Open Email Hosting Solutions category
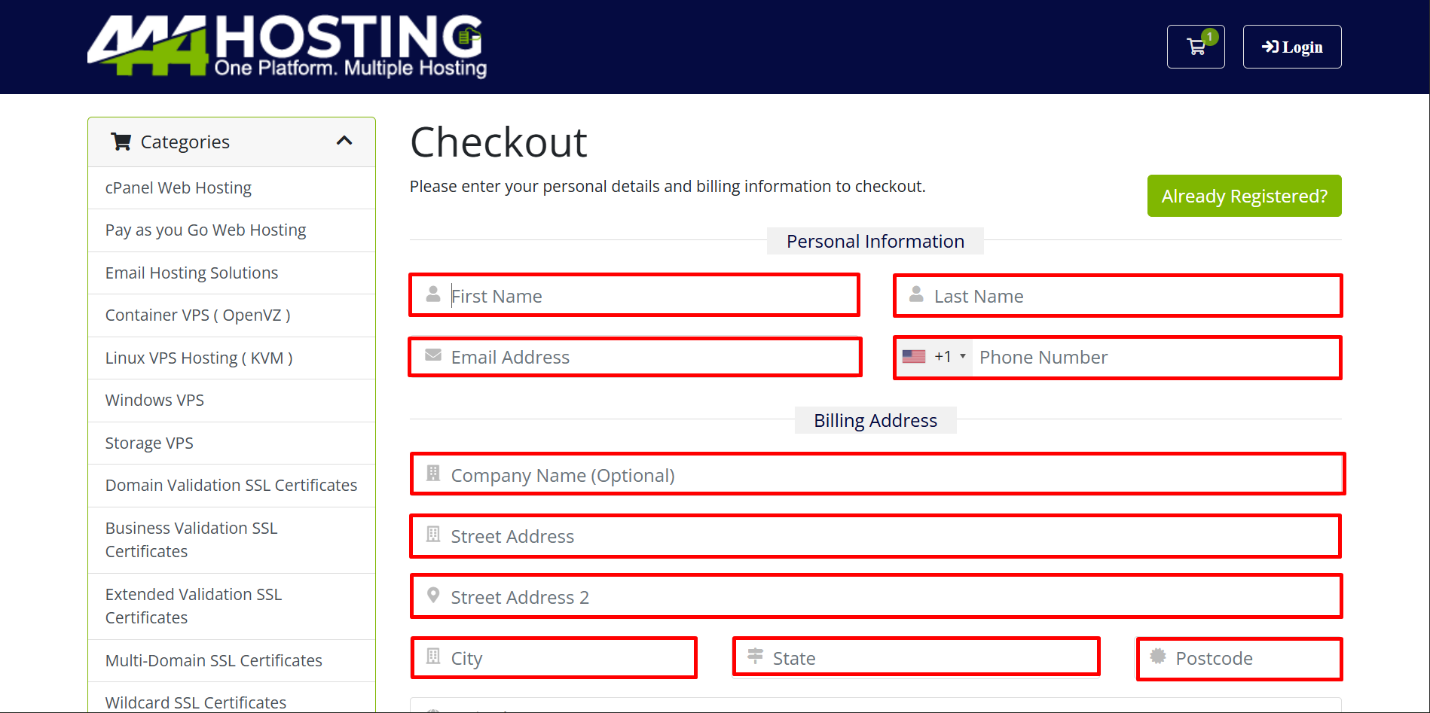The image size is (1430, 713). 191,273
